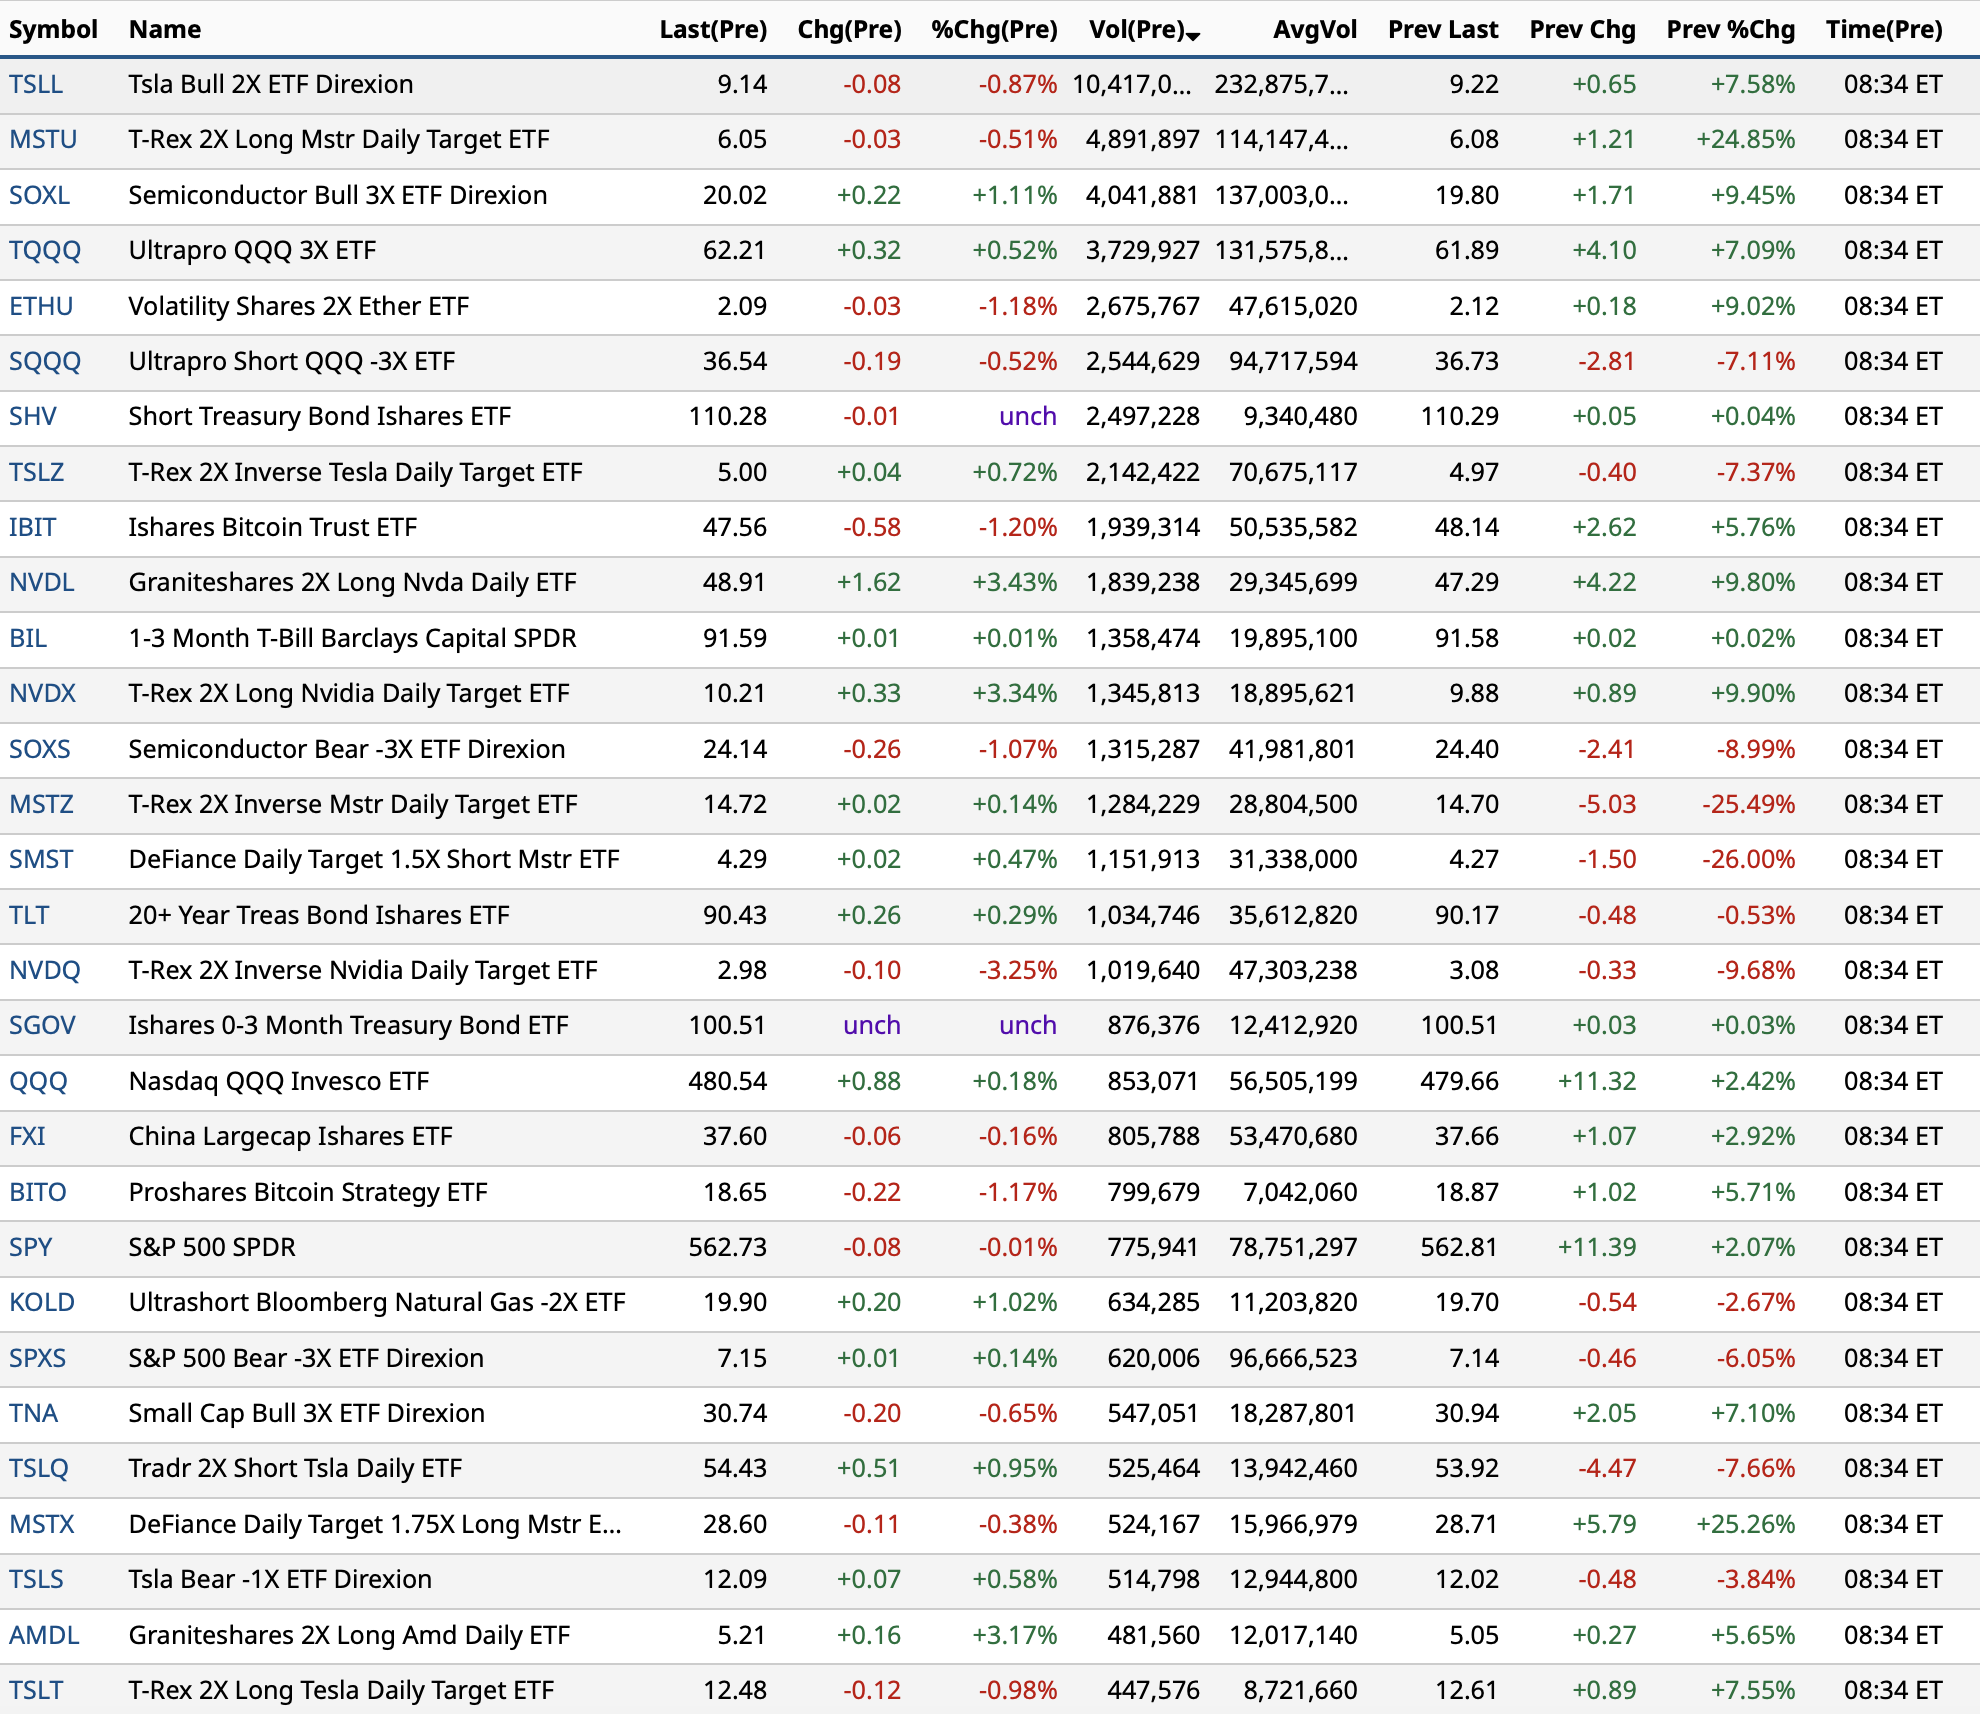Click the QQQ ticker link
This screenshot has width=1980, height=1714.
coord(38,1081)
